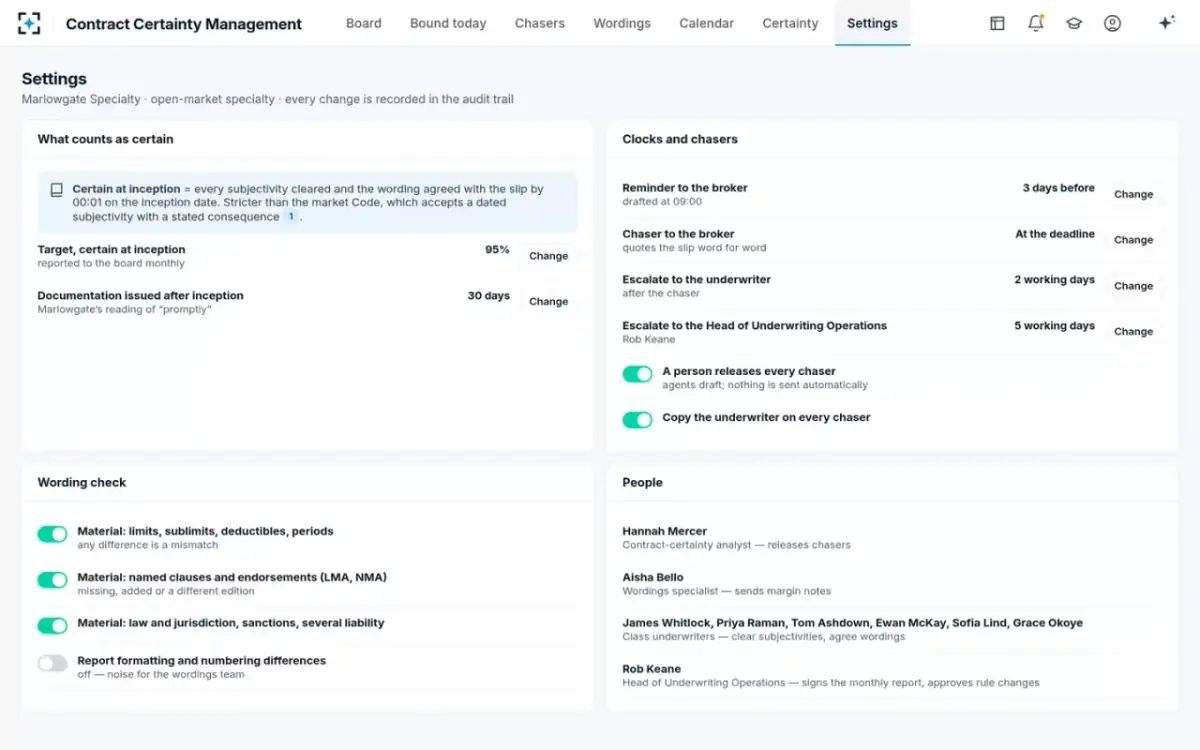The width and height of the screenshot is (1200, 750).
Task: Toggle A person releases every chaser
Action: tap(637, 374)
